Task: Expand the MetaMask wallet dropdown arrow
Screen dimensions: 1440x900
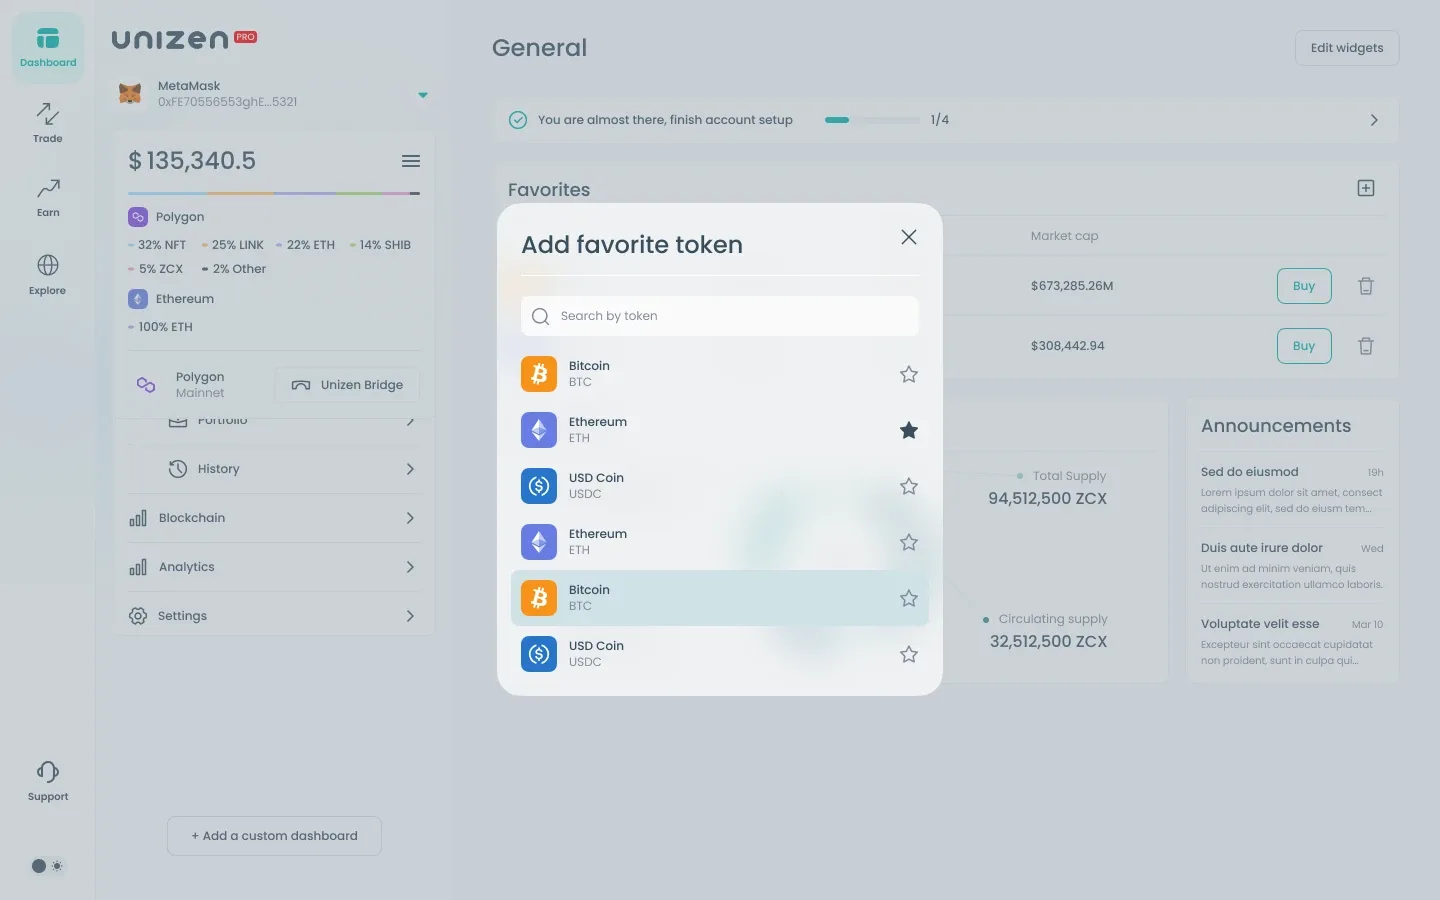Action: pyautogui.click(x=423, y=95)
